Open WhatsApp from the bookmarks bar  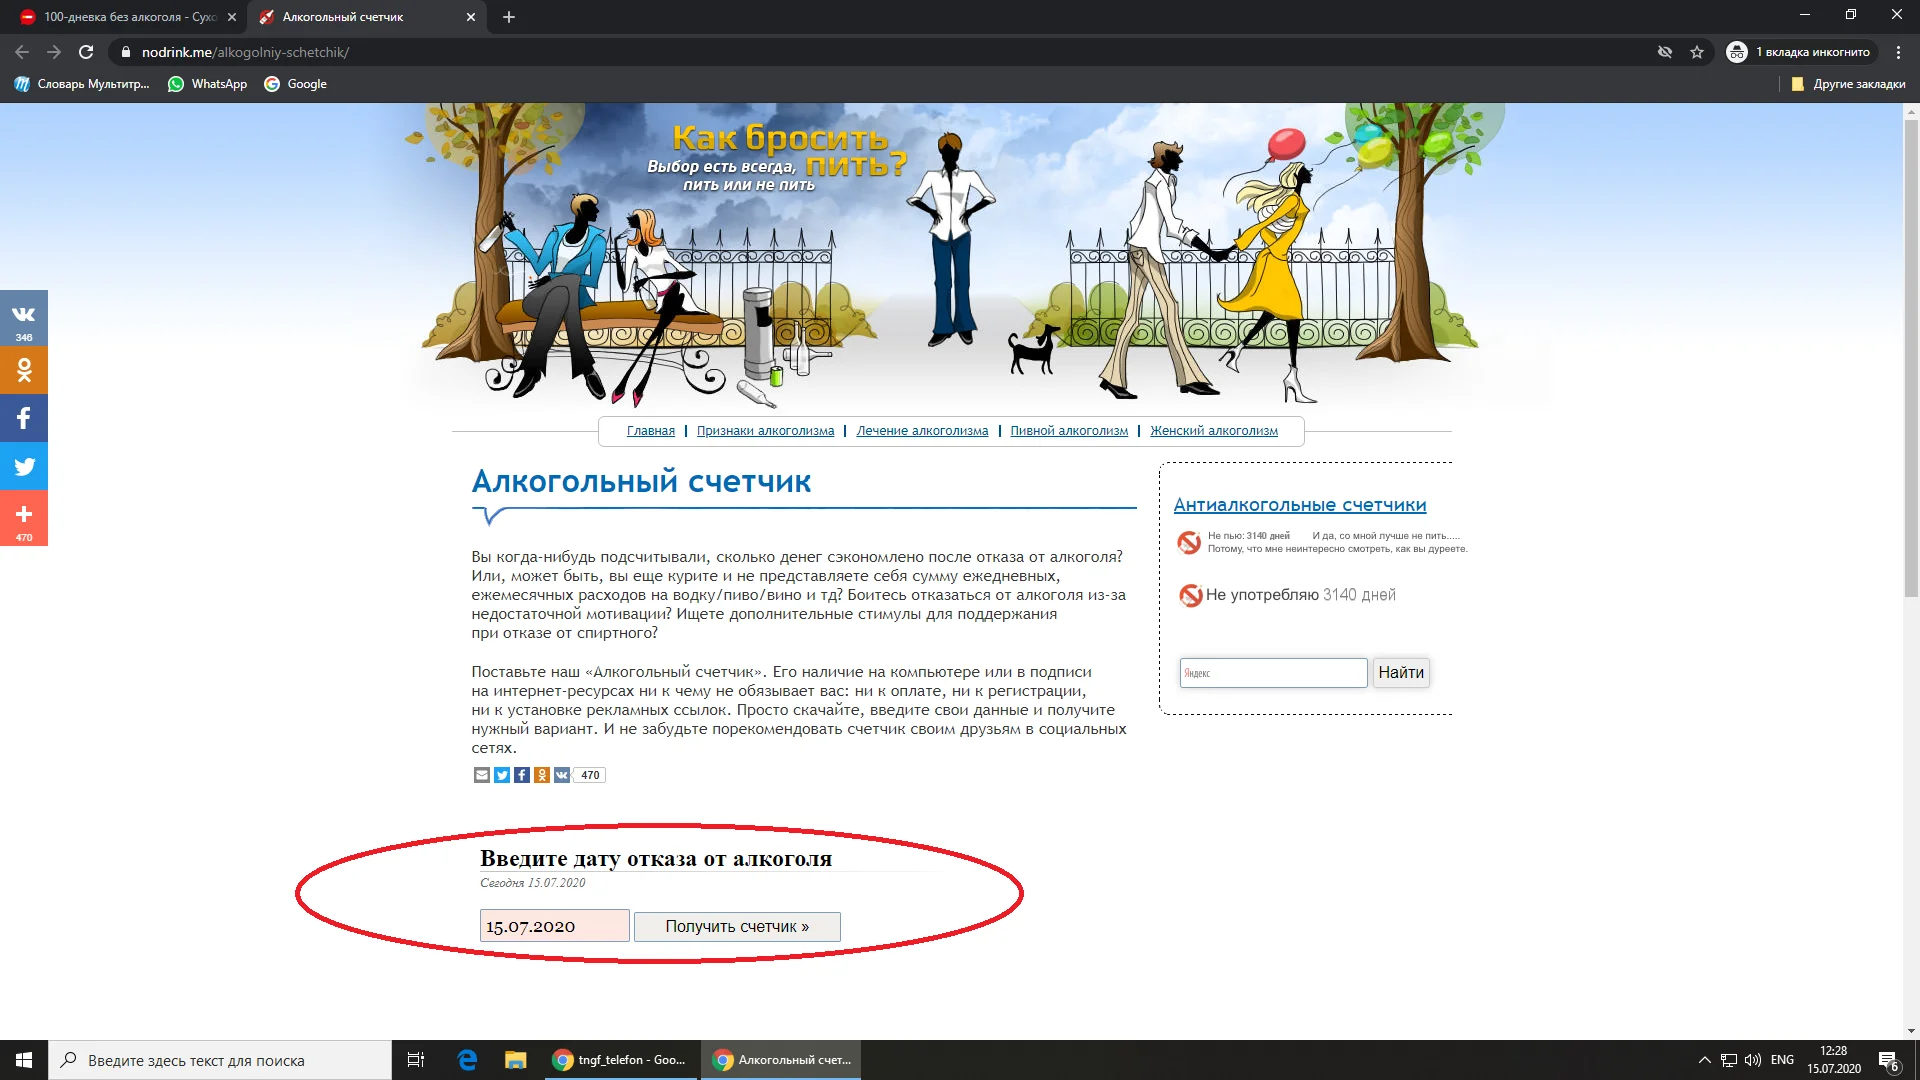click(207, 84)
